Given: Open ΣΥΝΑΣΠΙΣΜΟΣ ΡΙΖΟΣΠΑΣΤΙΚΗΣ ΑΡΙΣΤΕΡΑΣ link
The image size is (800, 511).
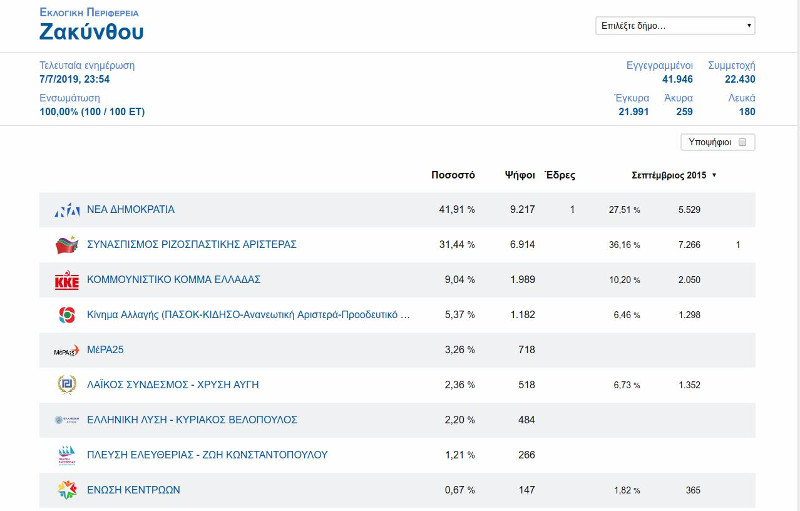Looking at the screenshot, I should click(192, 244).
